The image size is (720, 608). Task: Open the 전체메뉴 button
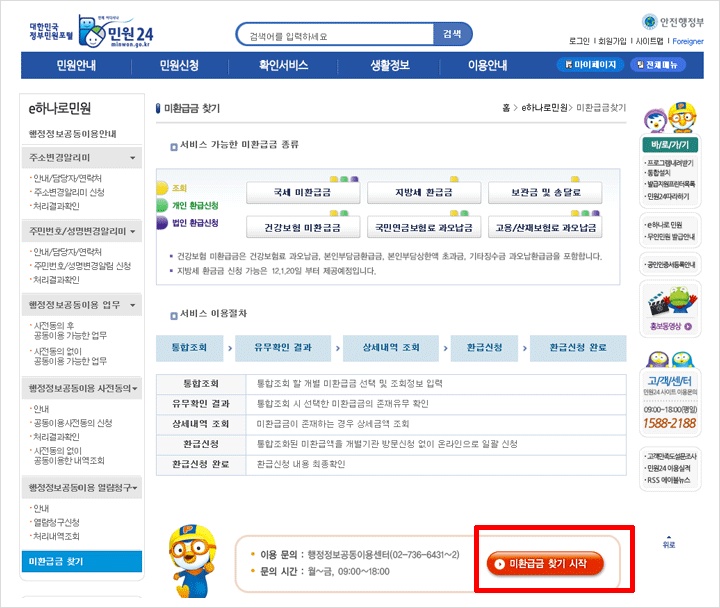click(658, 65)
